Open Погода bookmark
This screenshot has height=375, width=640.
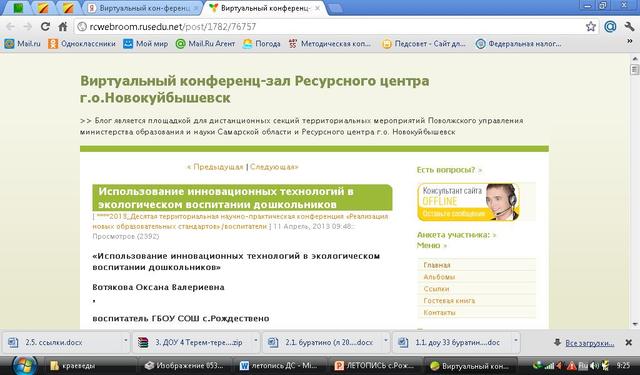pyautogui.click(x=261, y=44)
